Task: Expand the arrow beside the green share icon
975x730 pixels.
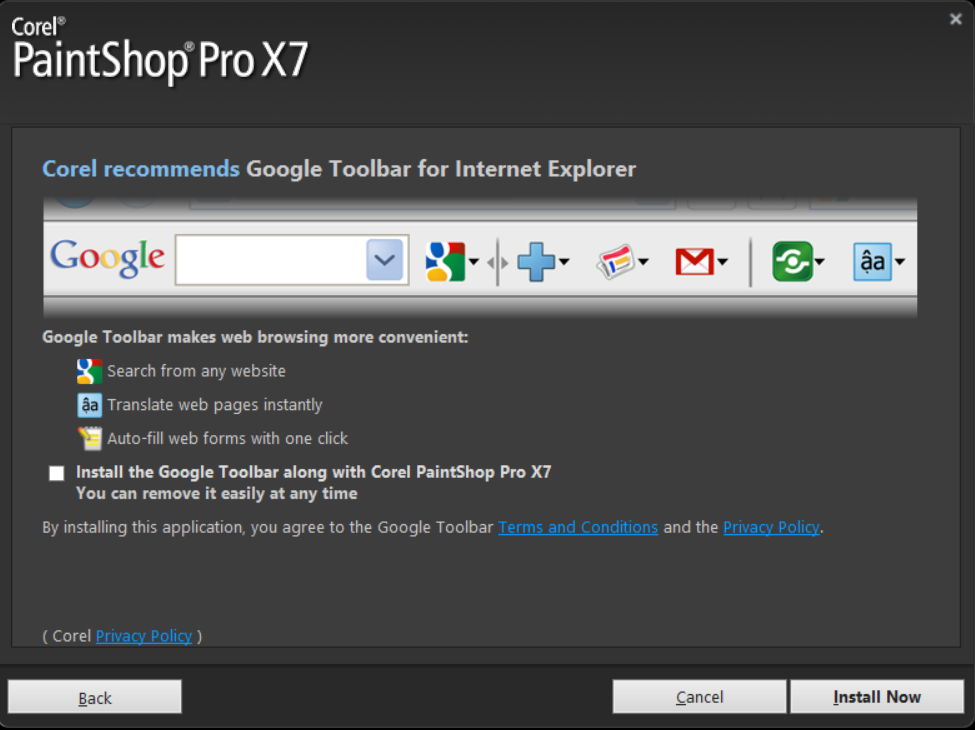Action: [x=820, y=263]
